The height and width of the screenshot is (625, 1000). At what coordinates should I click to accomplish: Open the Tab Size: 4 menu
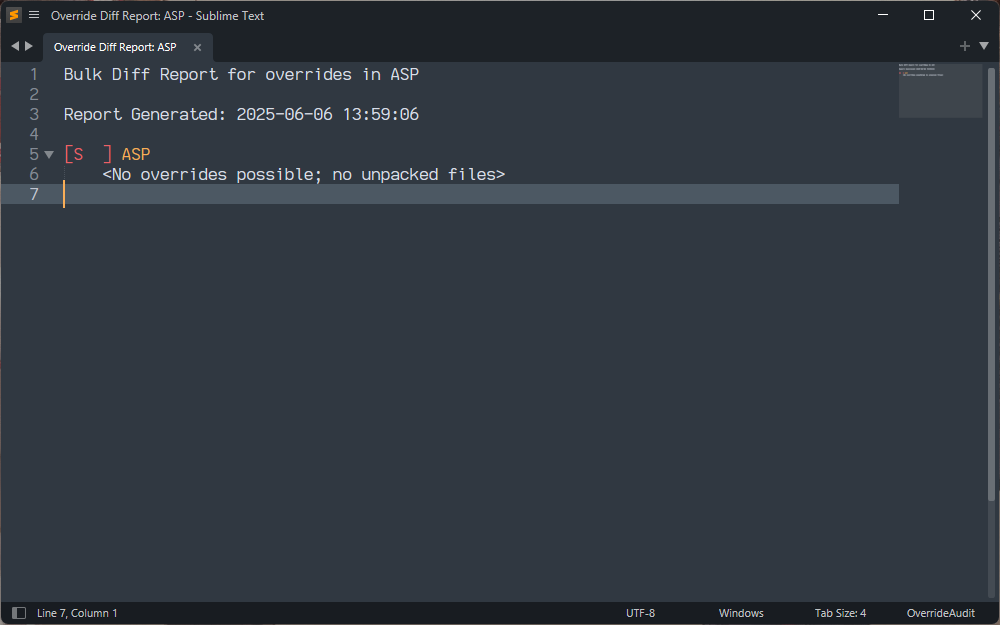pos(840,613)
